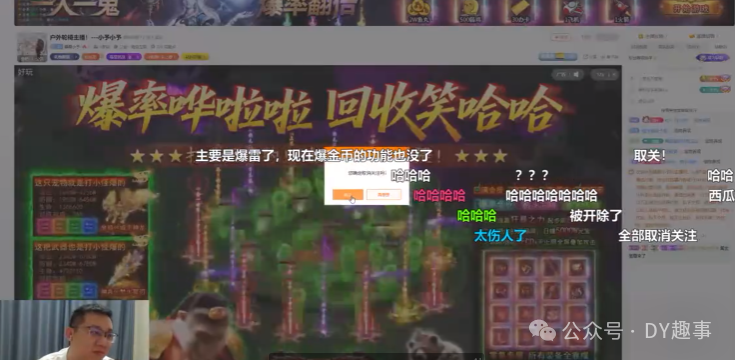Open the crown icon in the chat header
Image resolution: width=735 pixels, height=360 pixels.
click(691, 36)
